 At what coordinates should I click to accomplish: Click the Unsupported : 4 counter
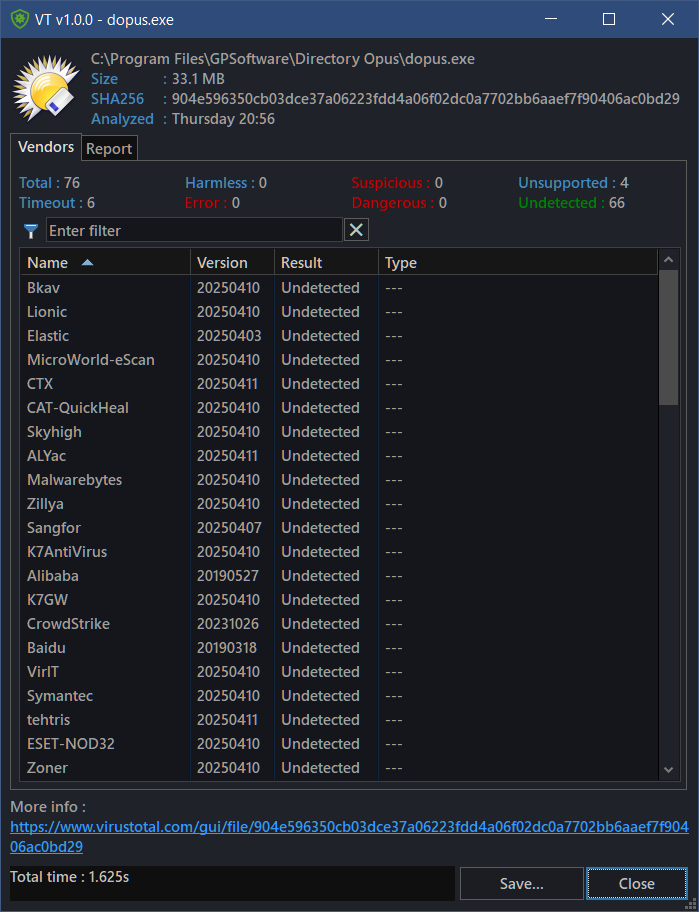tap(573, 183)
